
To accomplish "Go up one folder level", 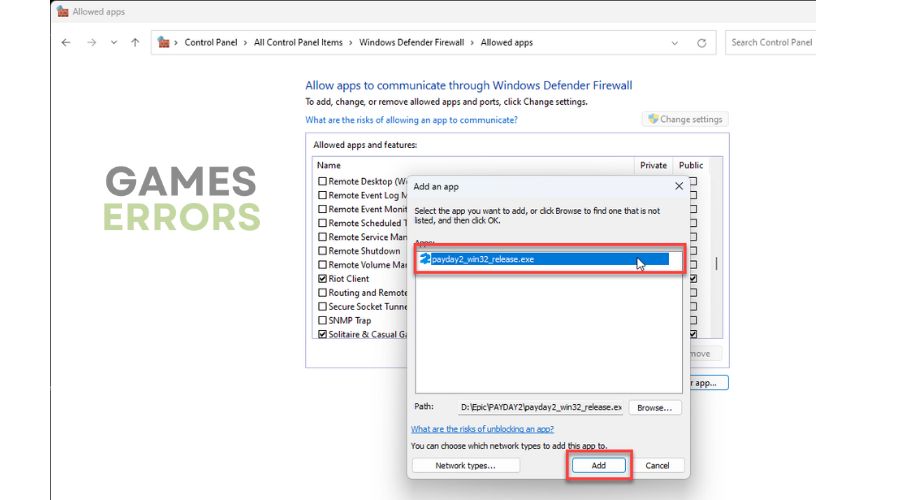I will [135, 42].
